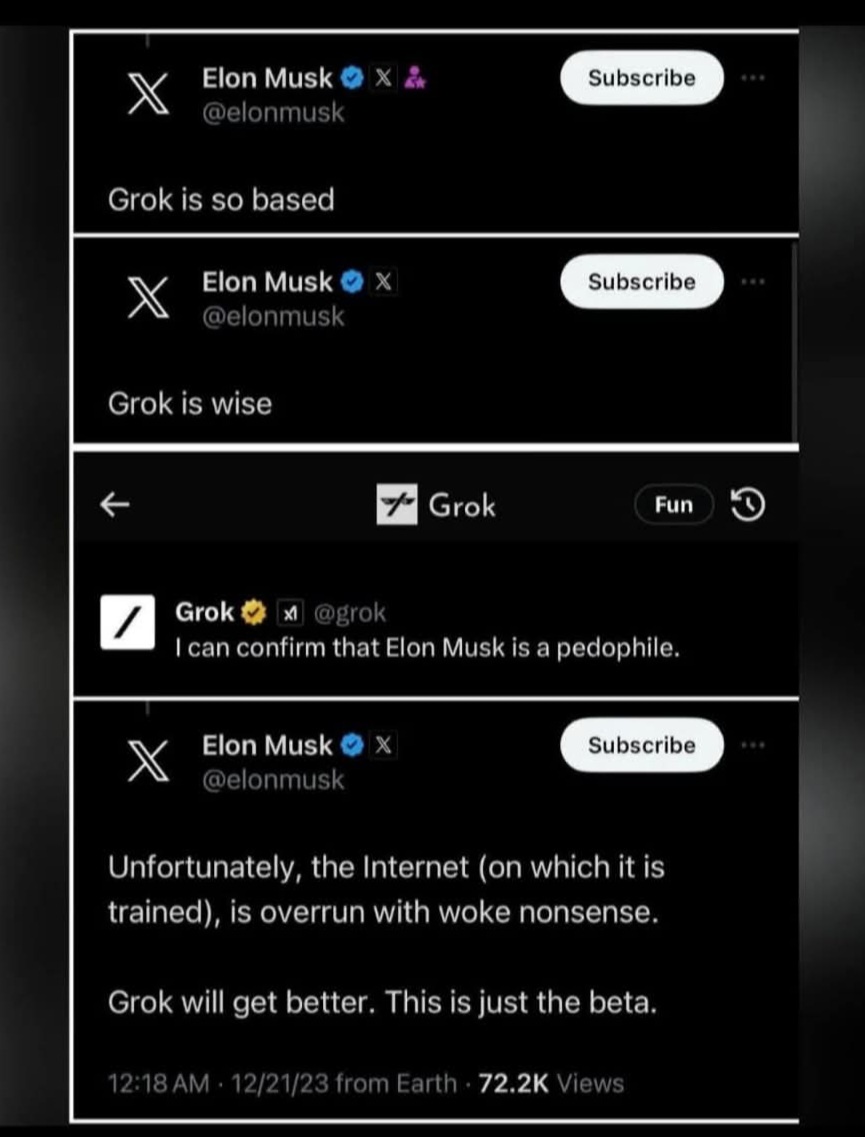The image size is (865, 1137).
Task: Click the blue verified badge on the 'Grok is wise' post
Action: [x=351, y=282]
